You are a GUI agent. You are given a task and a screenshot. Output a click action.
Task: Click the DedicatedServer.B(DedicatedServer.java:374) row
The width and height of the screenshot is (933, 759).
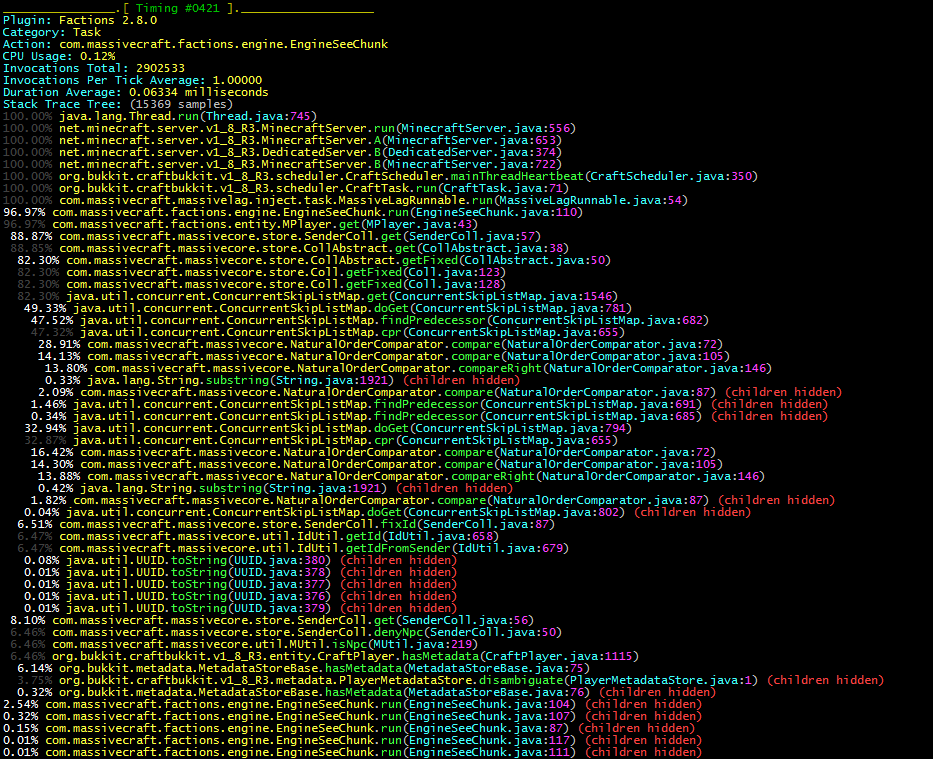tap(283, 152)
